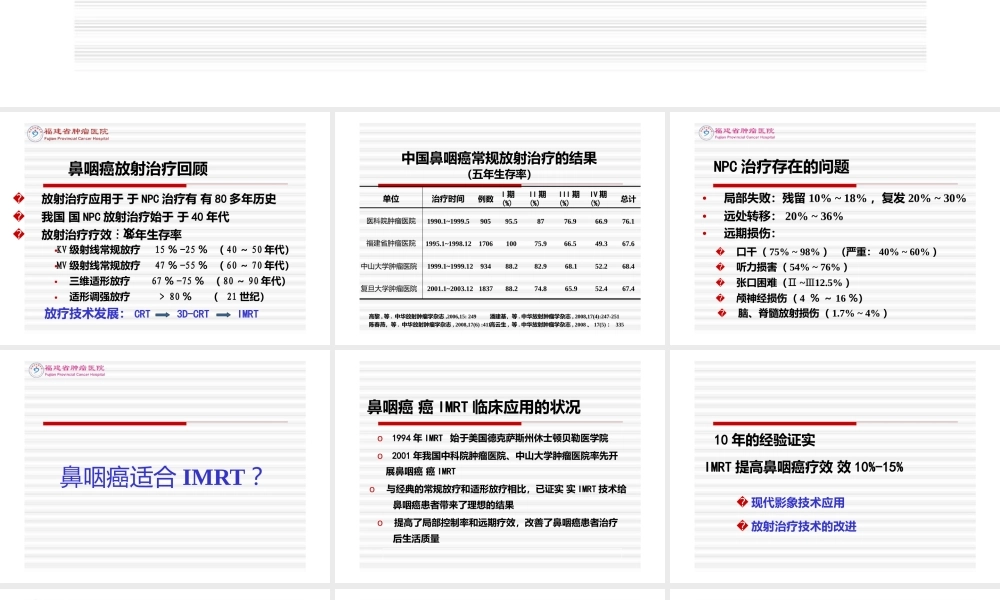Click the arrow between 3D-CRT and IMRT

pyautogui.click(x=223, y=314)
